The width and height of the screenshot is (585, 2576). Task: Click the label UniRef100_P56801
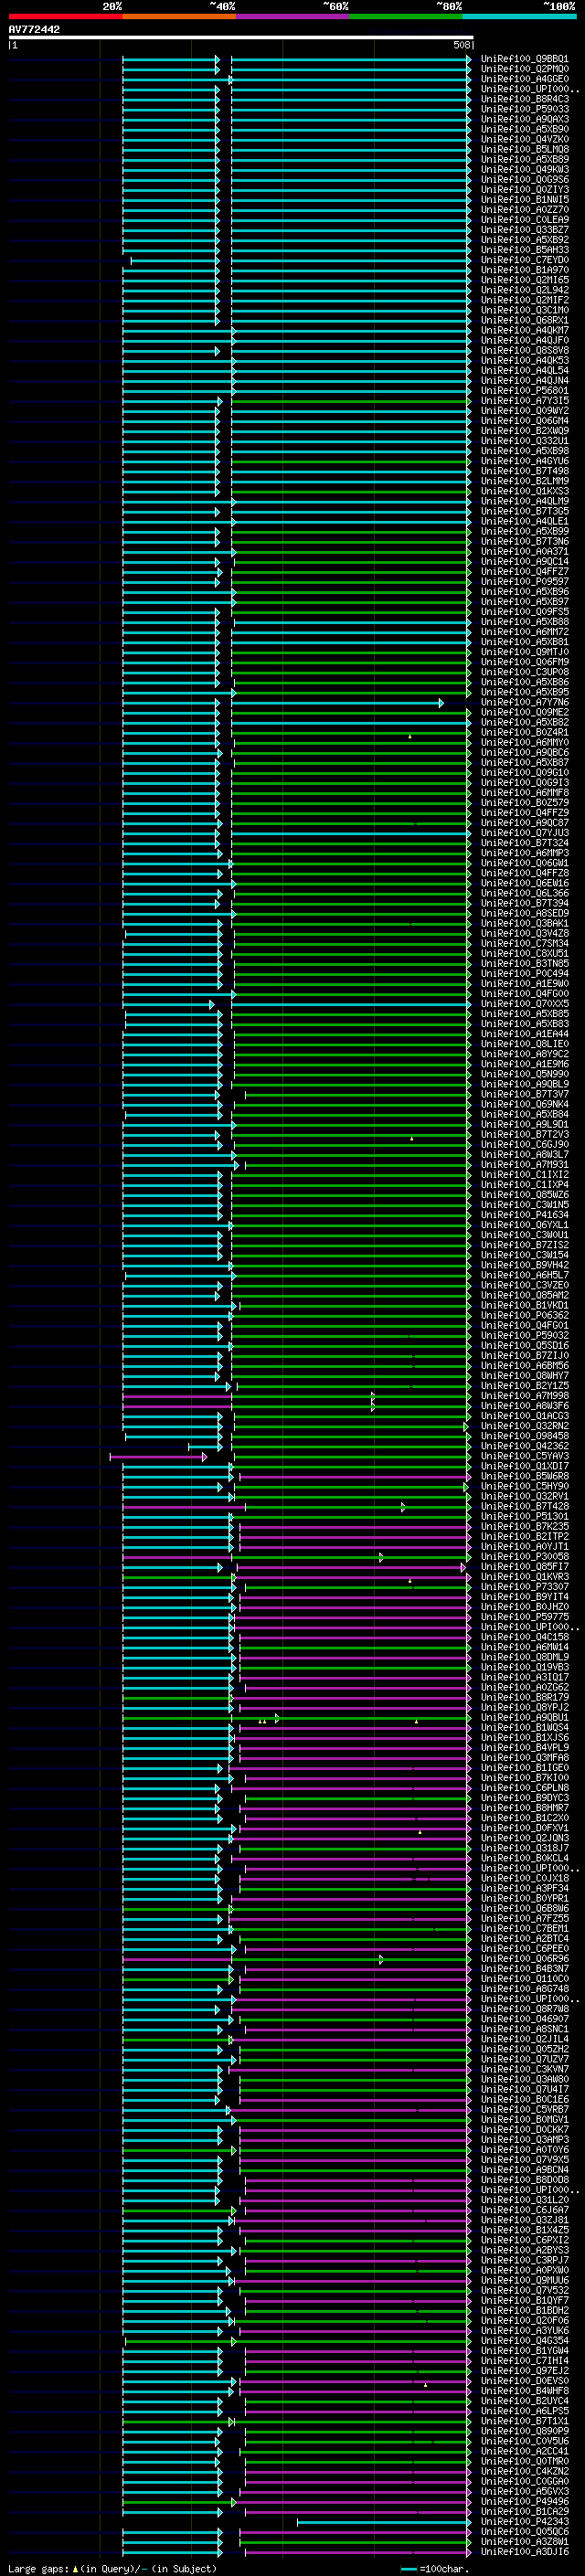(x=525, y=391)
